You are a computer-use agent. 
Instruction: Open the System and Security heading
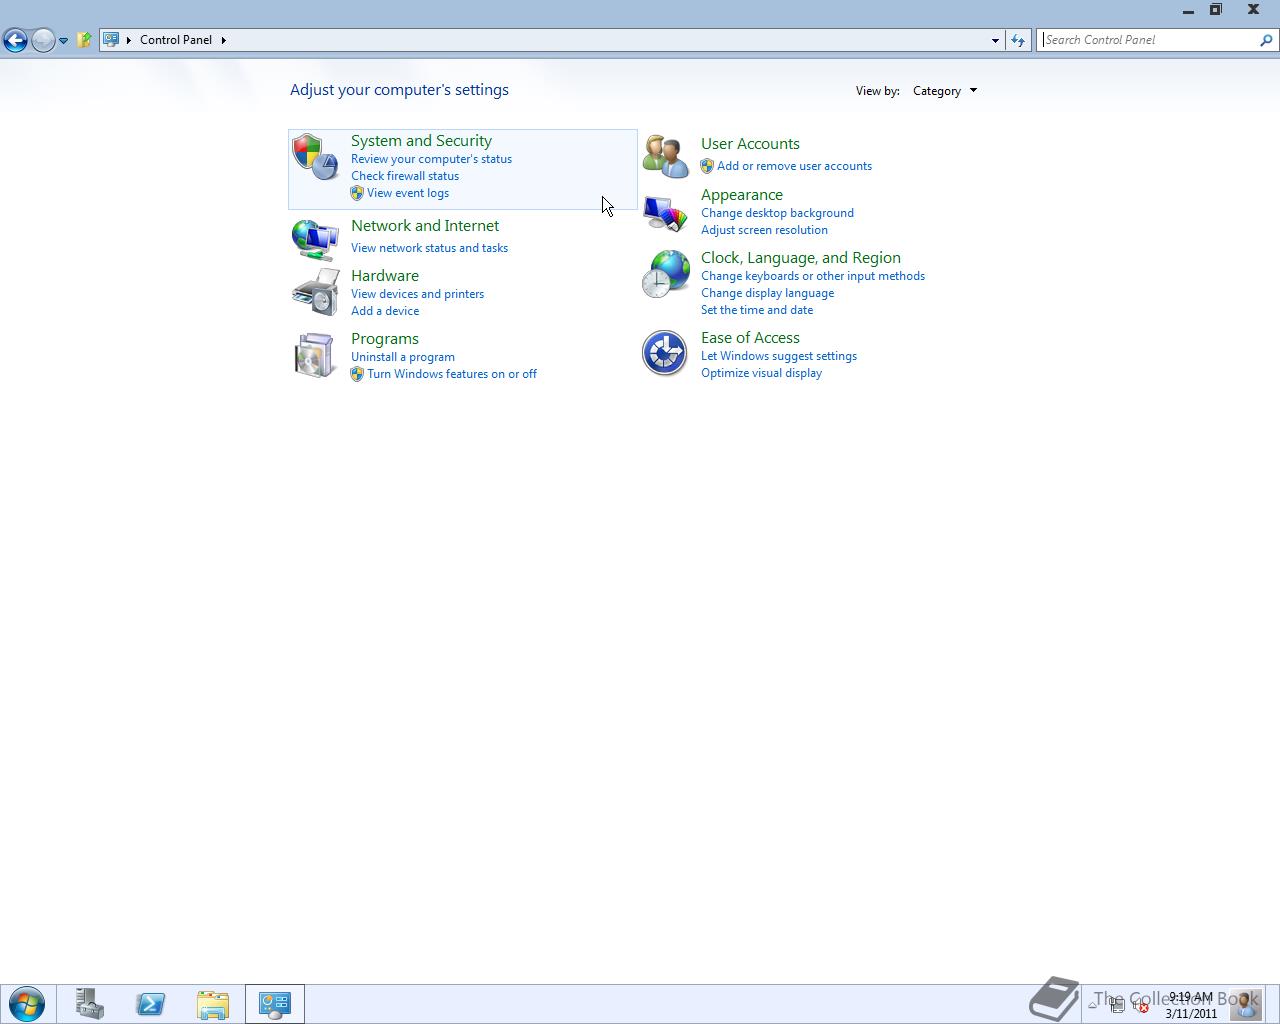pos(421,141)
